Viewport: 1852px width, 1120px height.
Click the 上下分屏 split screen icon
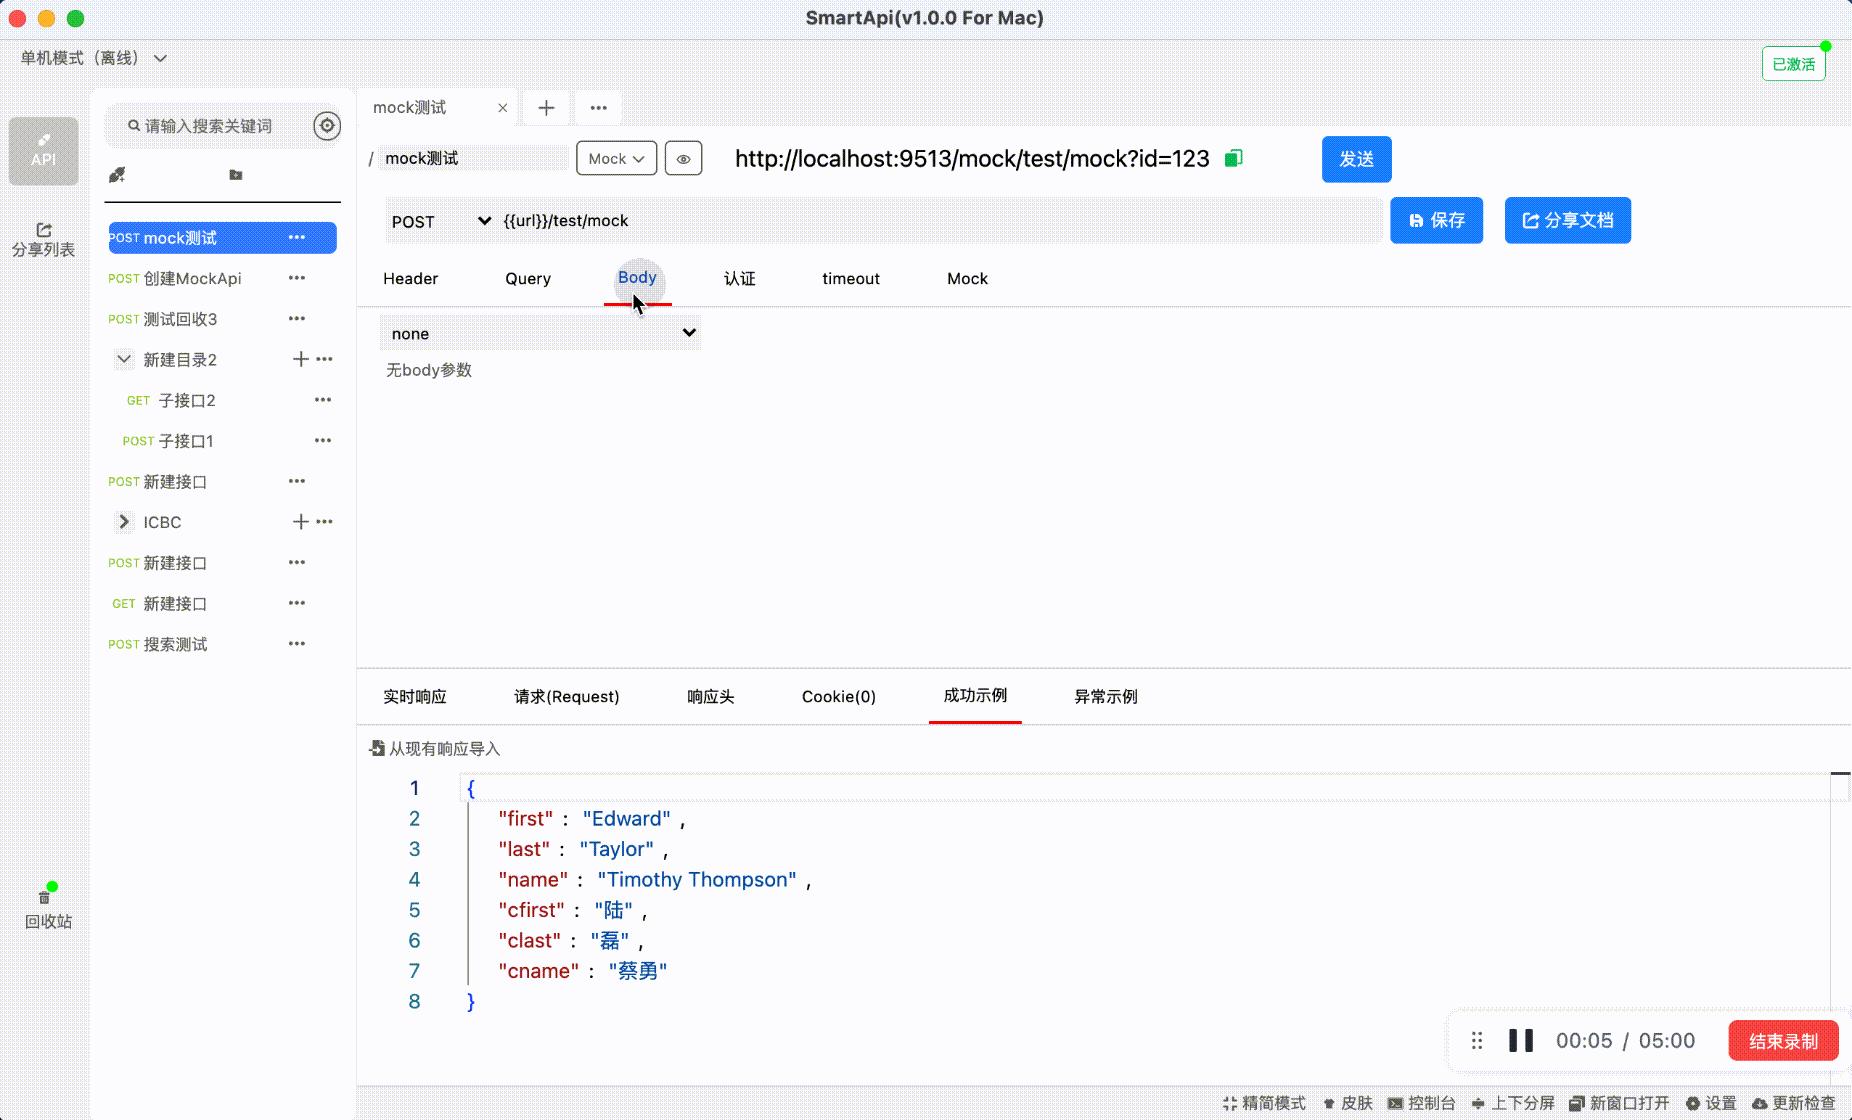pyautogui.click(x=1513, y=1103)
